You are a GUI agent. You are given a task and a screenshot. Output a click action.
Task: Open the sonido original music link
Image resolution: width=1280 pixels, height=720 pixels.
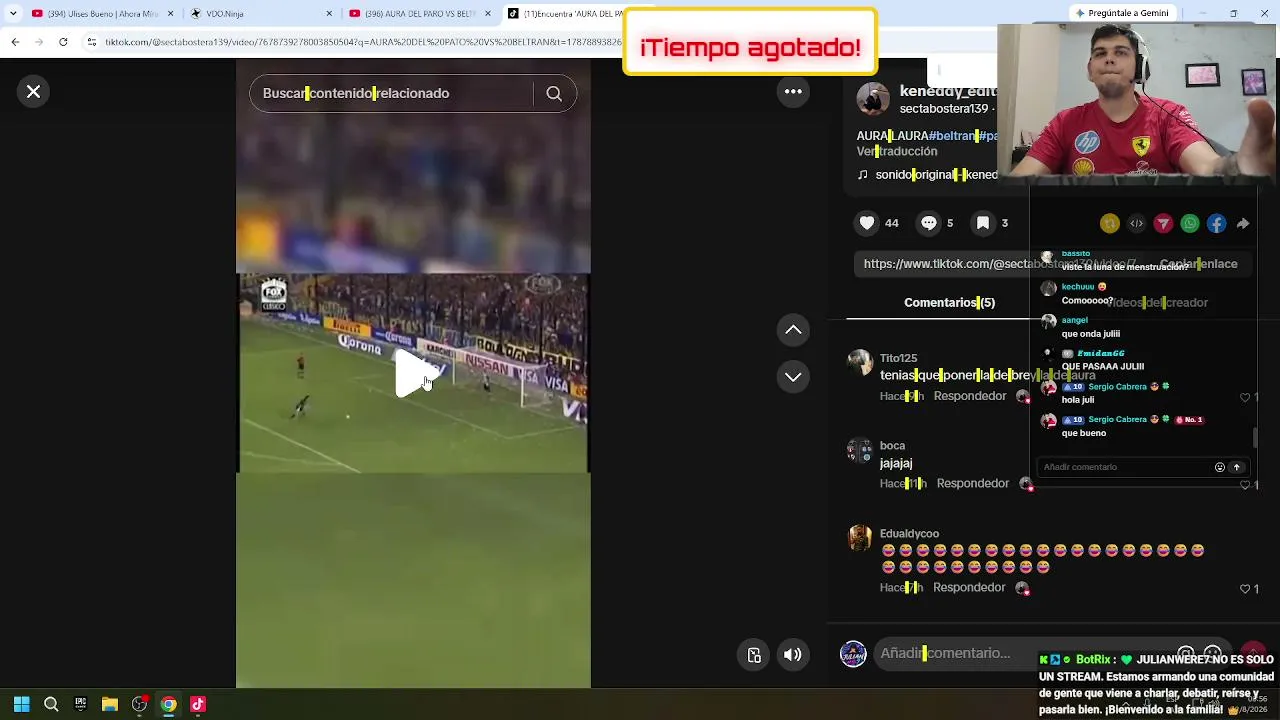click(936, 175)
